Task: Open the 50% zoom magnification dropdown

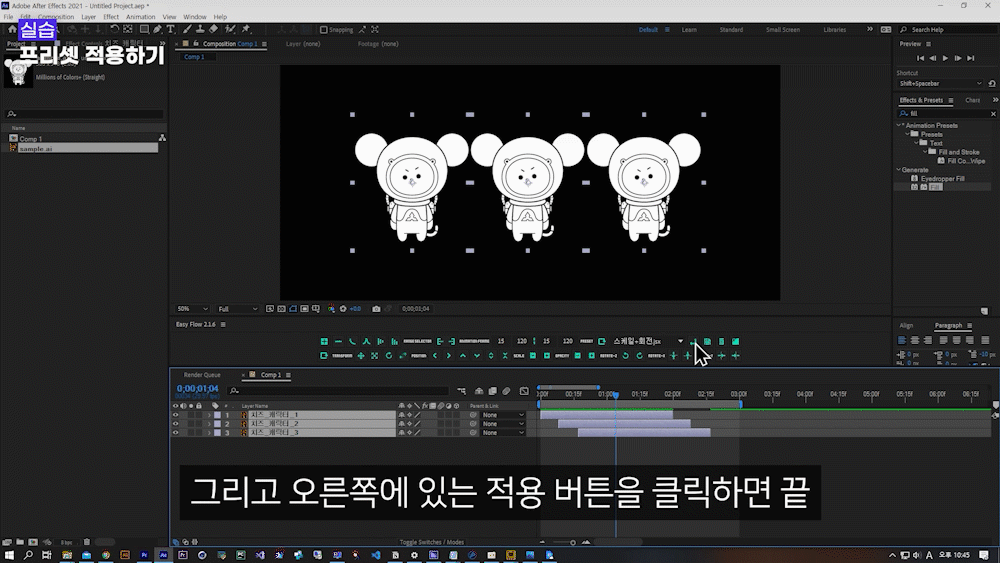Action: pyautogui.click(x=193, y=309)
